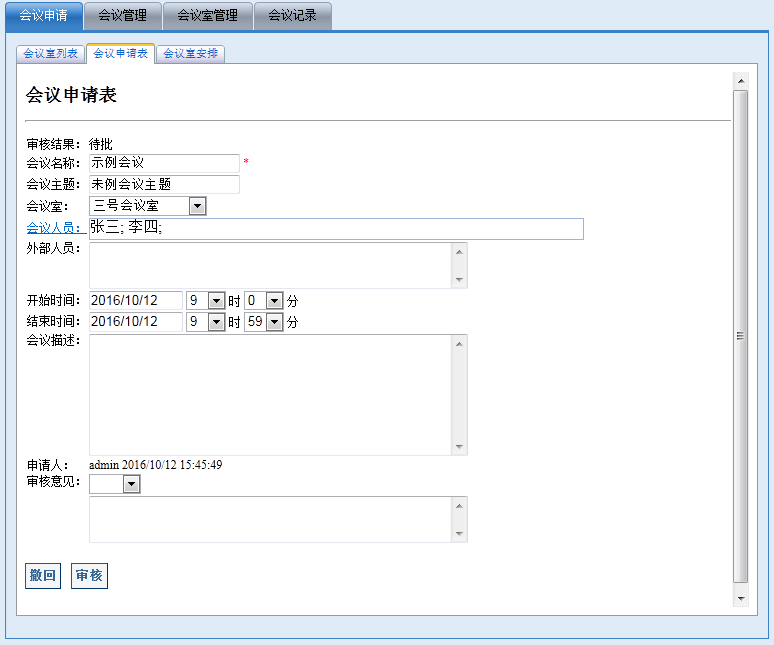Click the 会议申请表 heading
Screen dimensions: 774x645
pyautogui.click(x=71, y=95)
